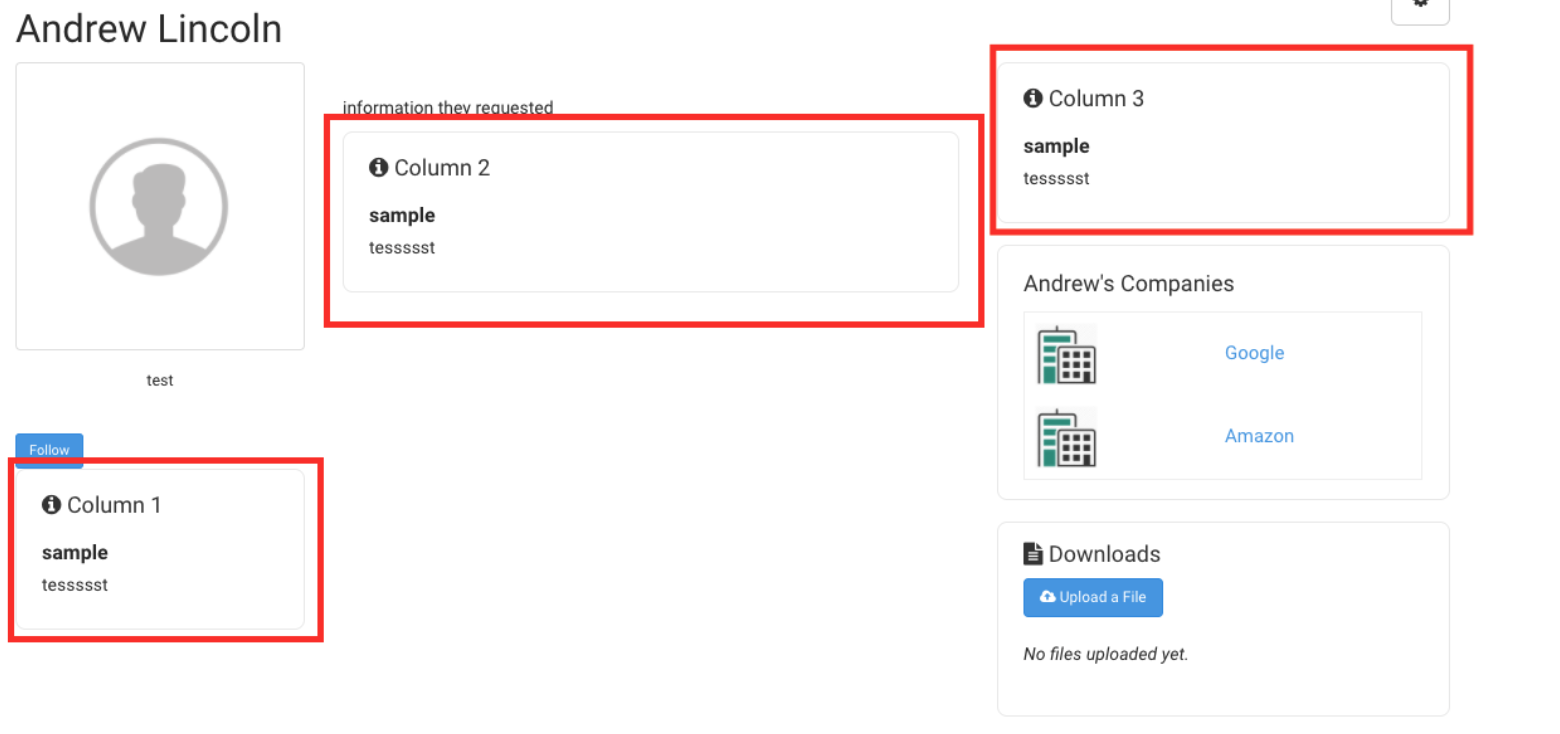Click the "information they requested" text
The image size is (1560, 734).
[x=448, y=107]
